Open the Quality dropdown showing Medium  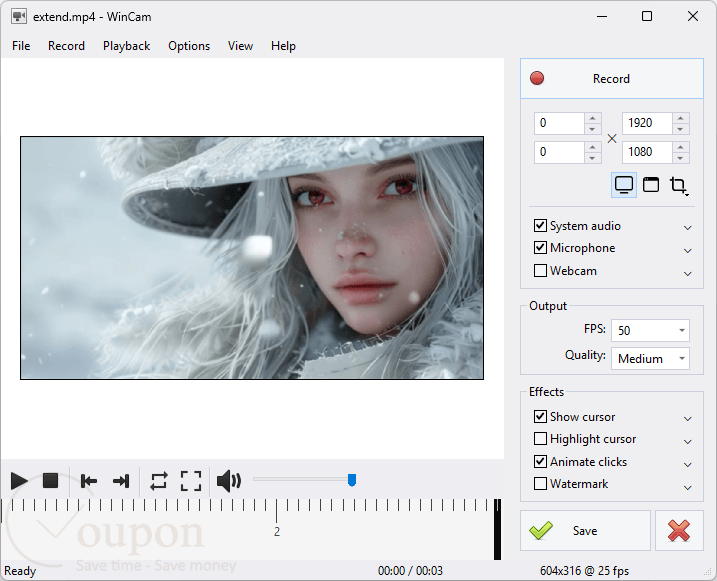[x=650, y=359]
